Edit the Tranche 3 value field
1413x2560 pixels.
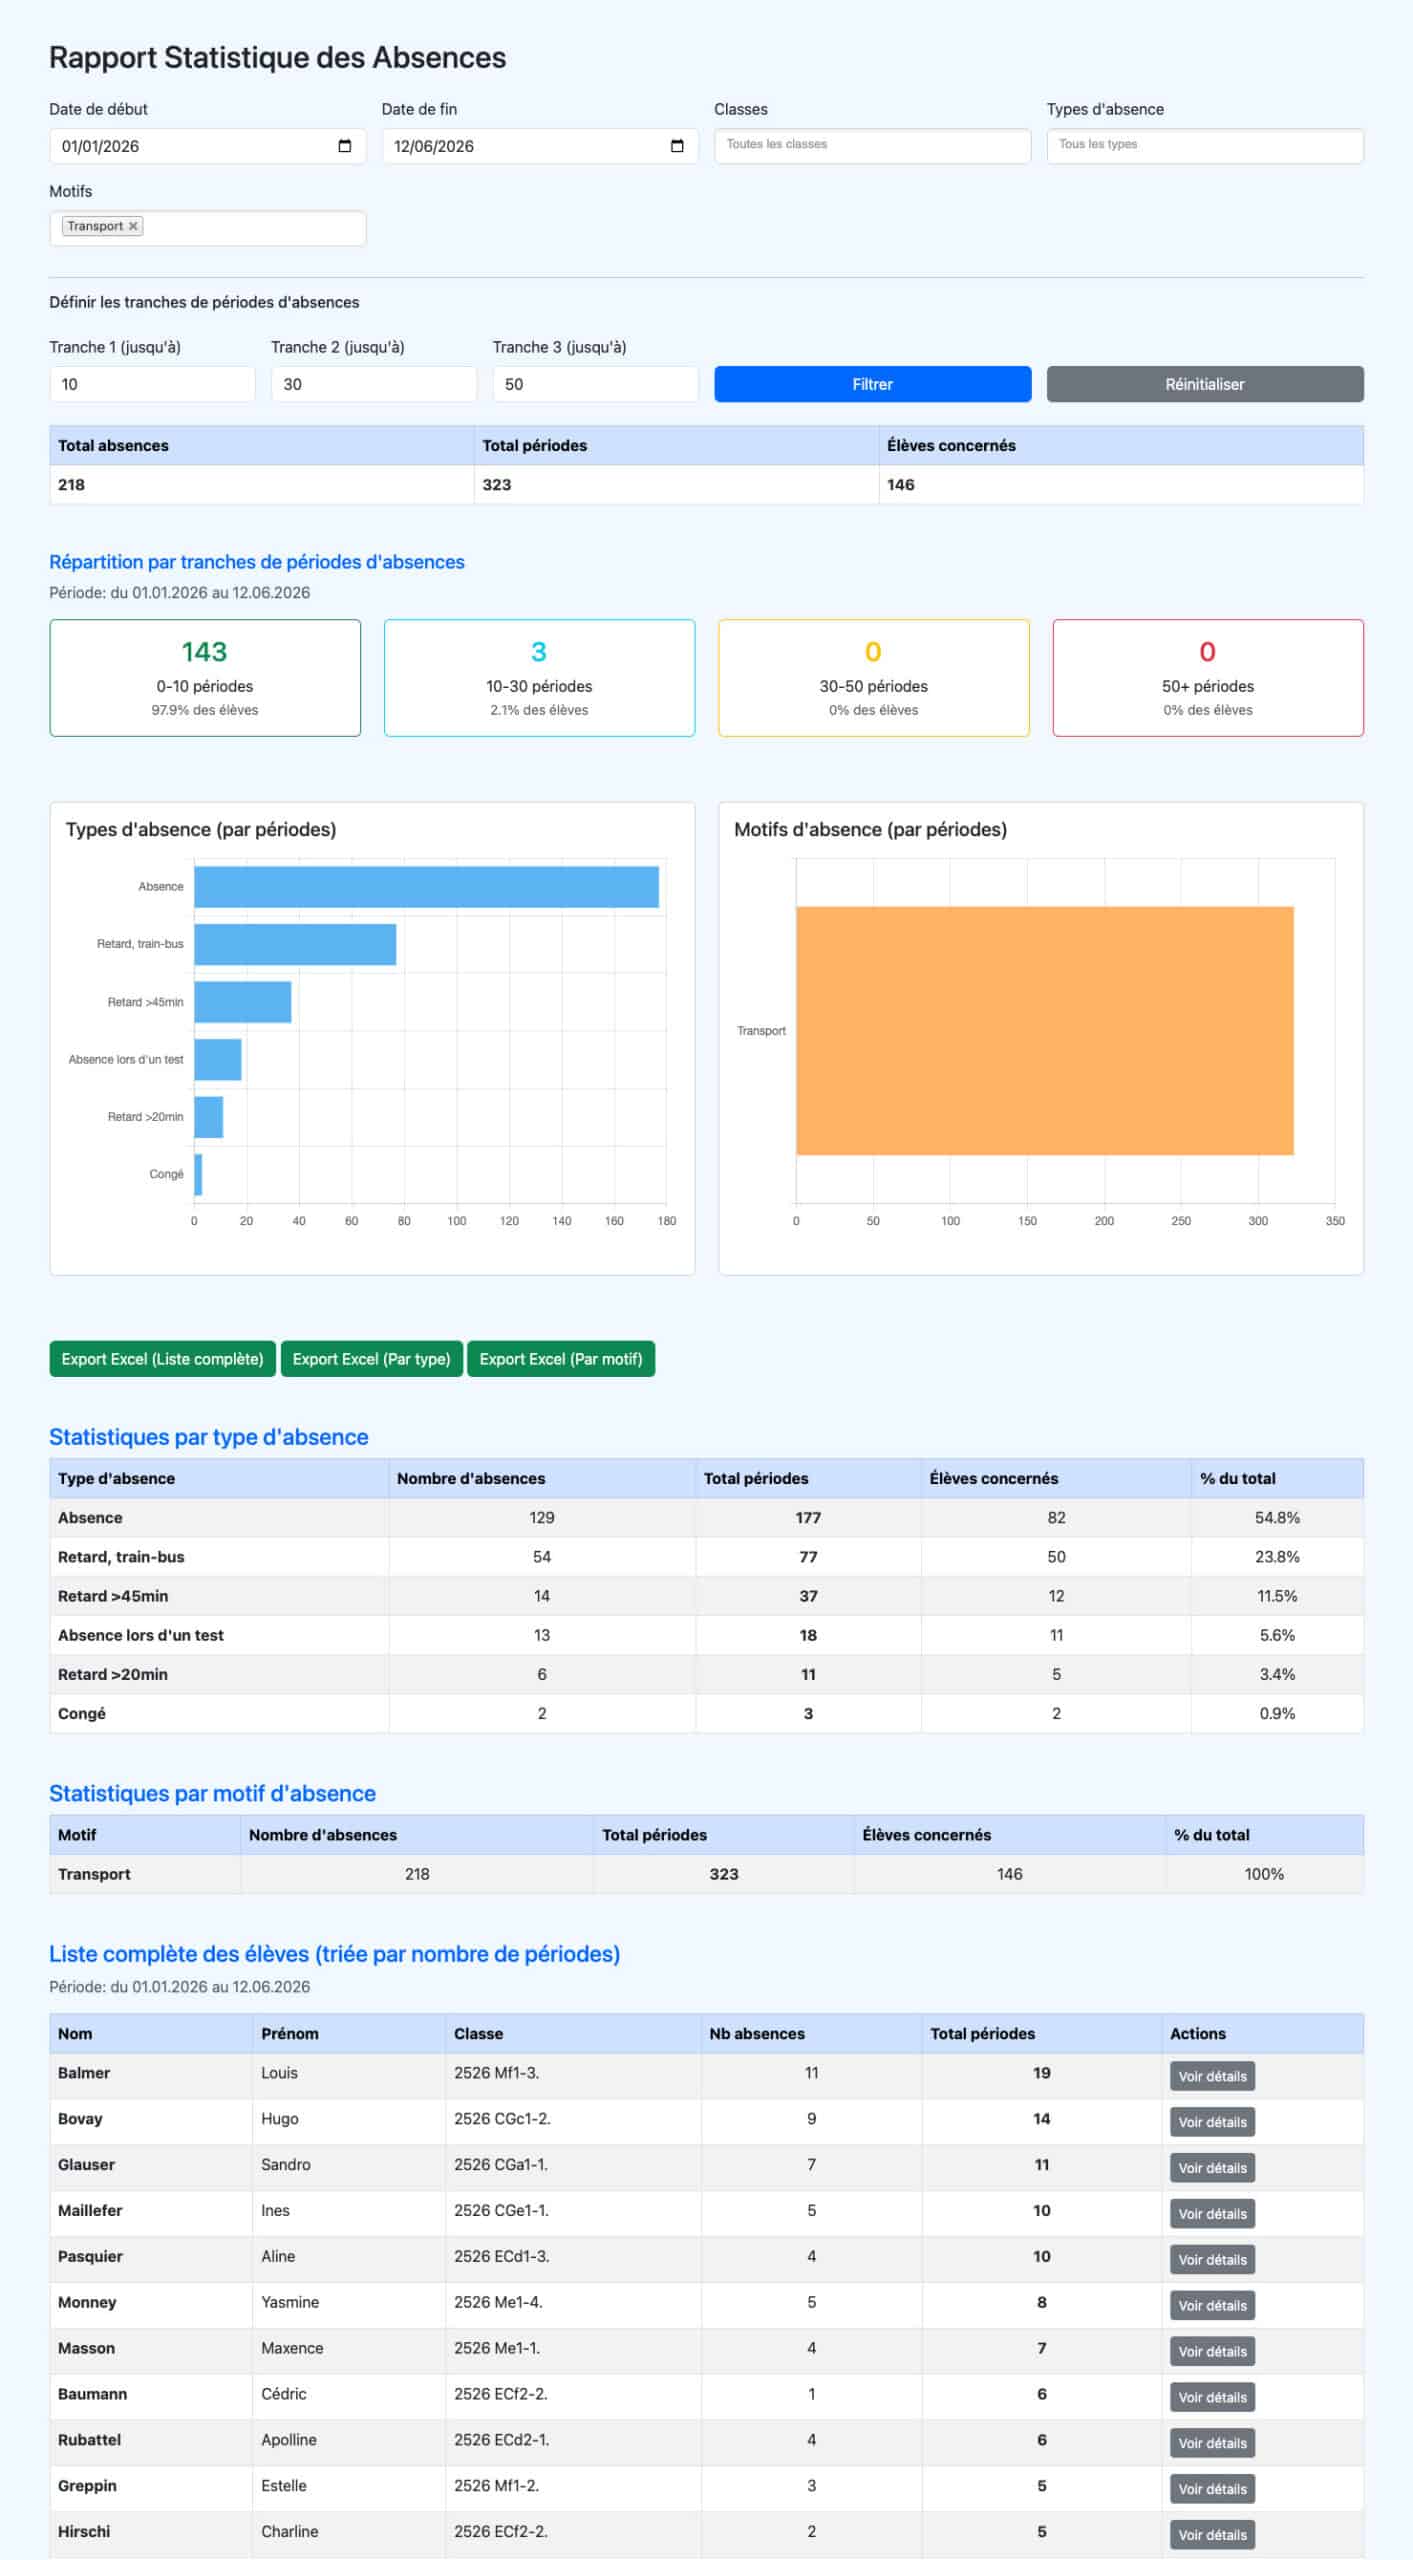595,384
